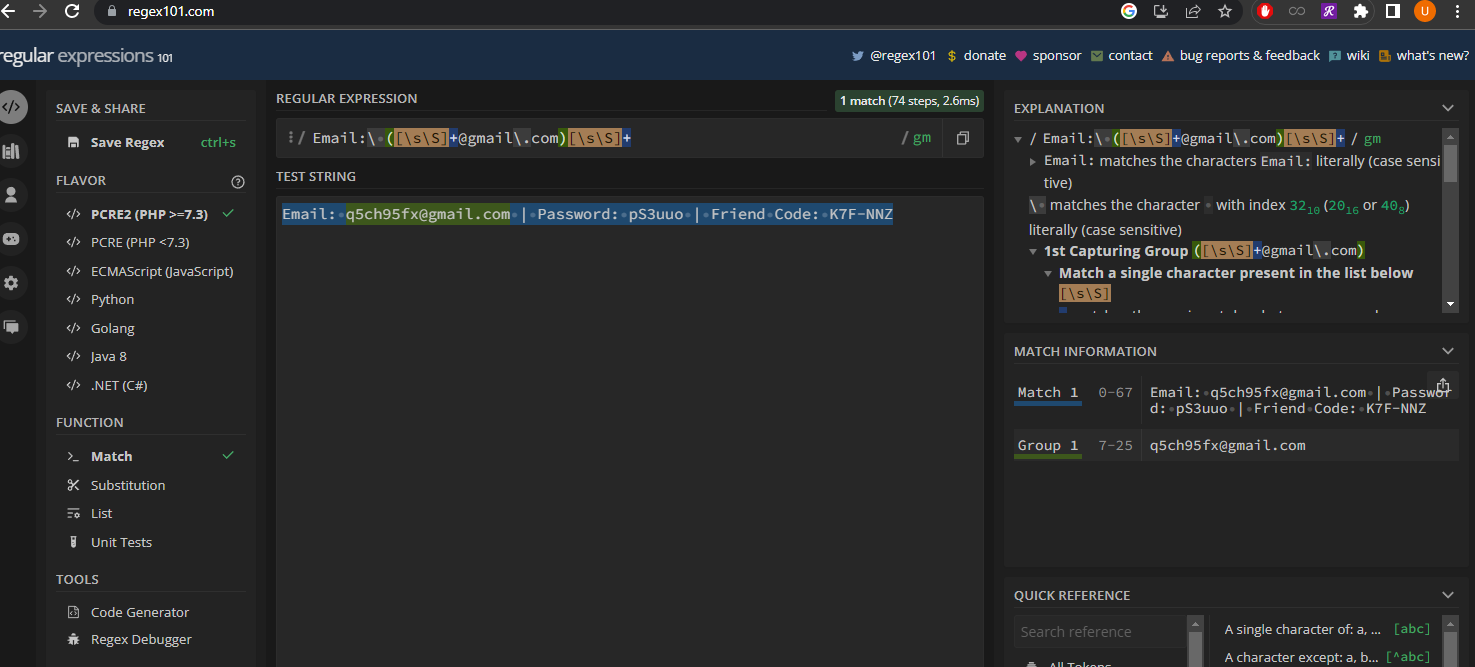The height and width of the screenshot is (667, 1475).
Task: Collapse the Quick Reference panel chevron
Action: [1447, 595]
